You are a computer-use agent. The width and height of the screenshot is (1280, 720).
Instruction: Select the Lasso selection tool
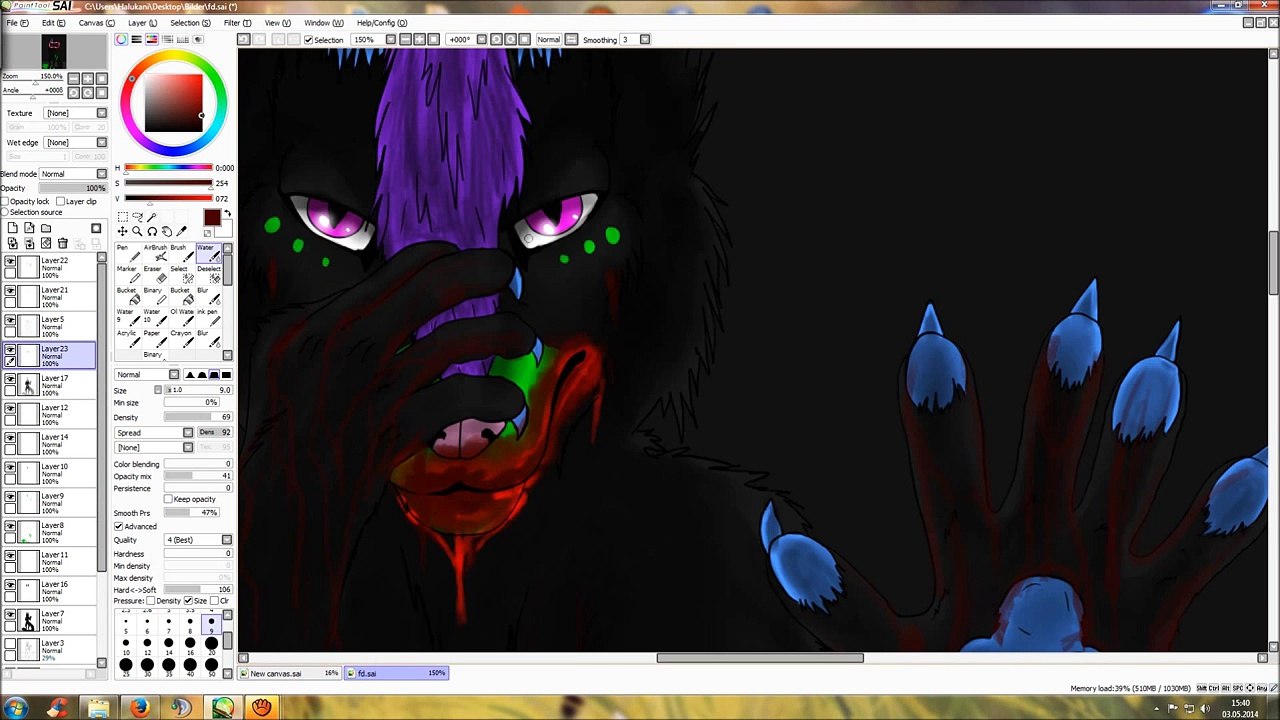pos(137,217)
